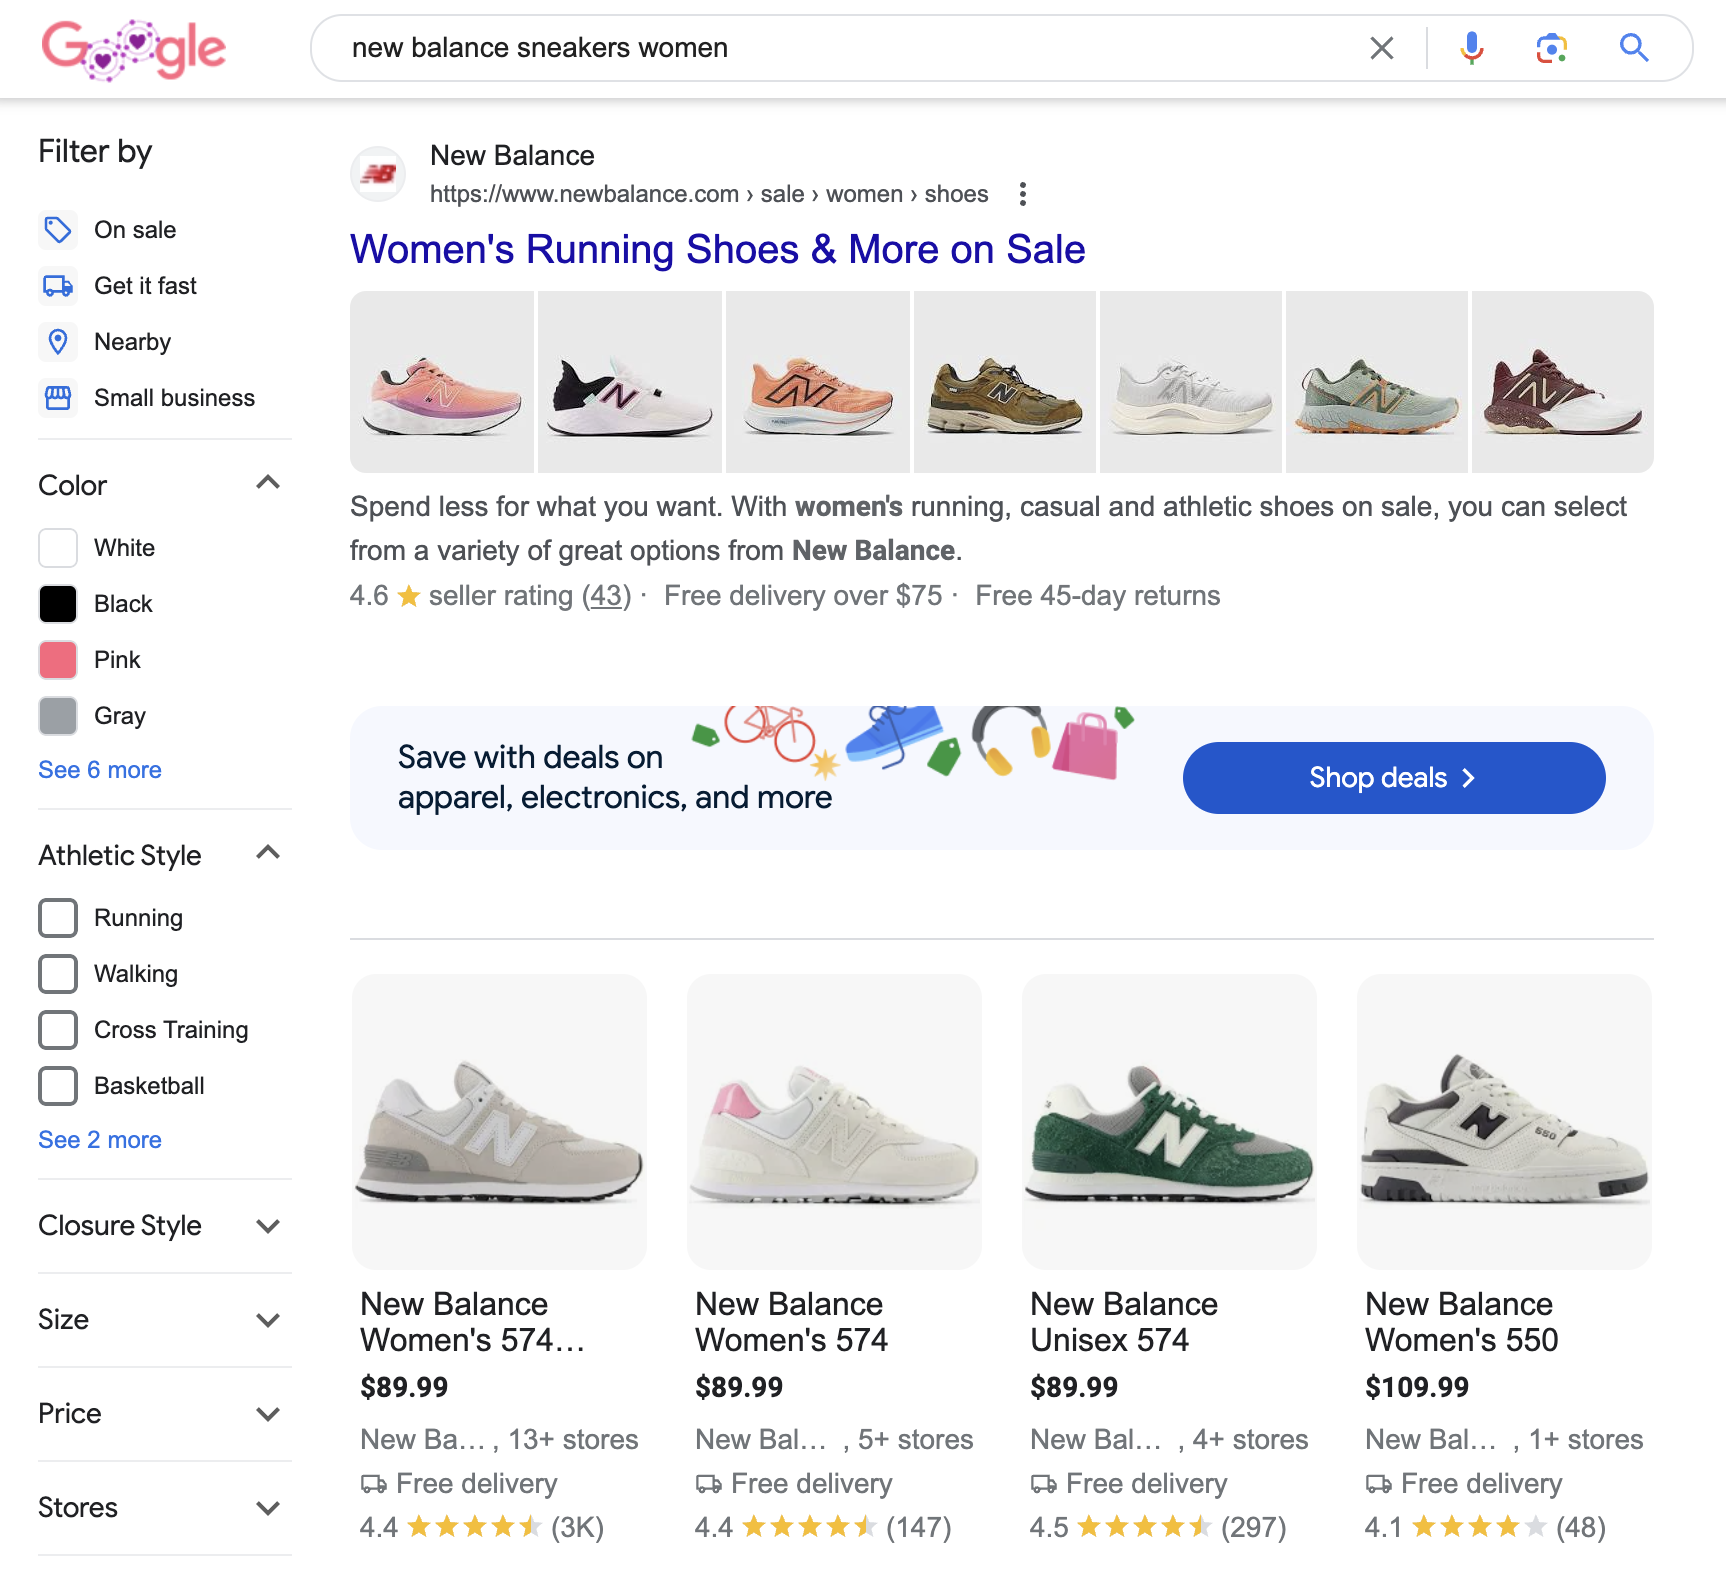Expand the Size filter section
This screenshot has width=1726, height=1572.
(267, 1320)
